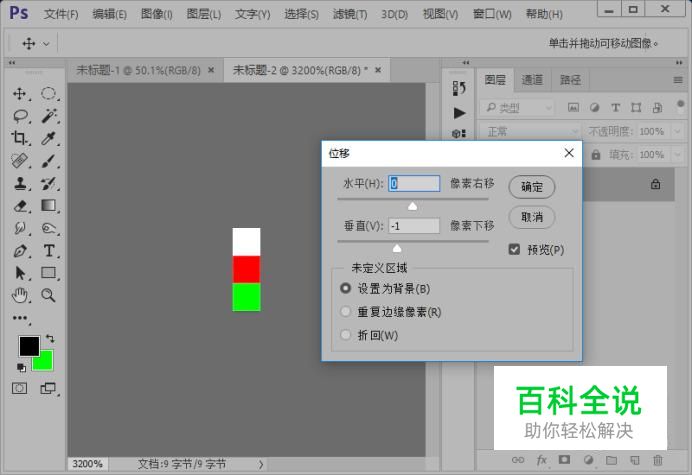The height and width of the screenshot is (475, 692).
Task: Open the layer filter type dropdown
Action: (516, 107)
